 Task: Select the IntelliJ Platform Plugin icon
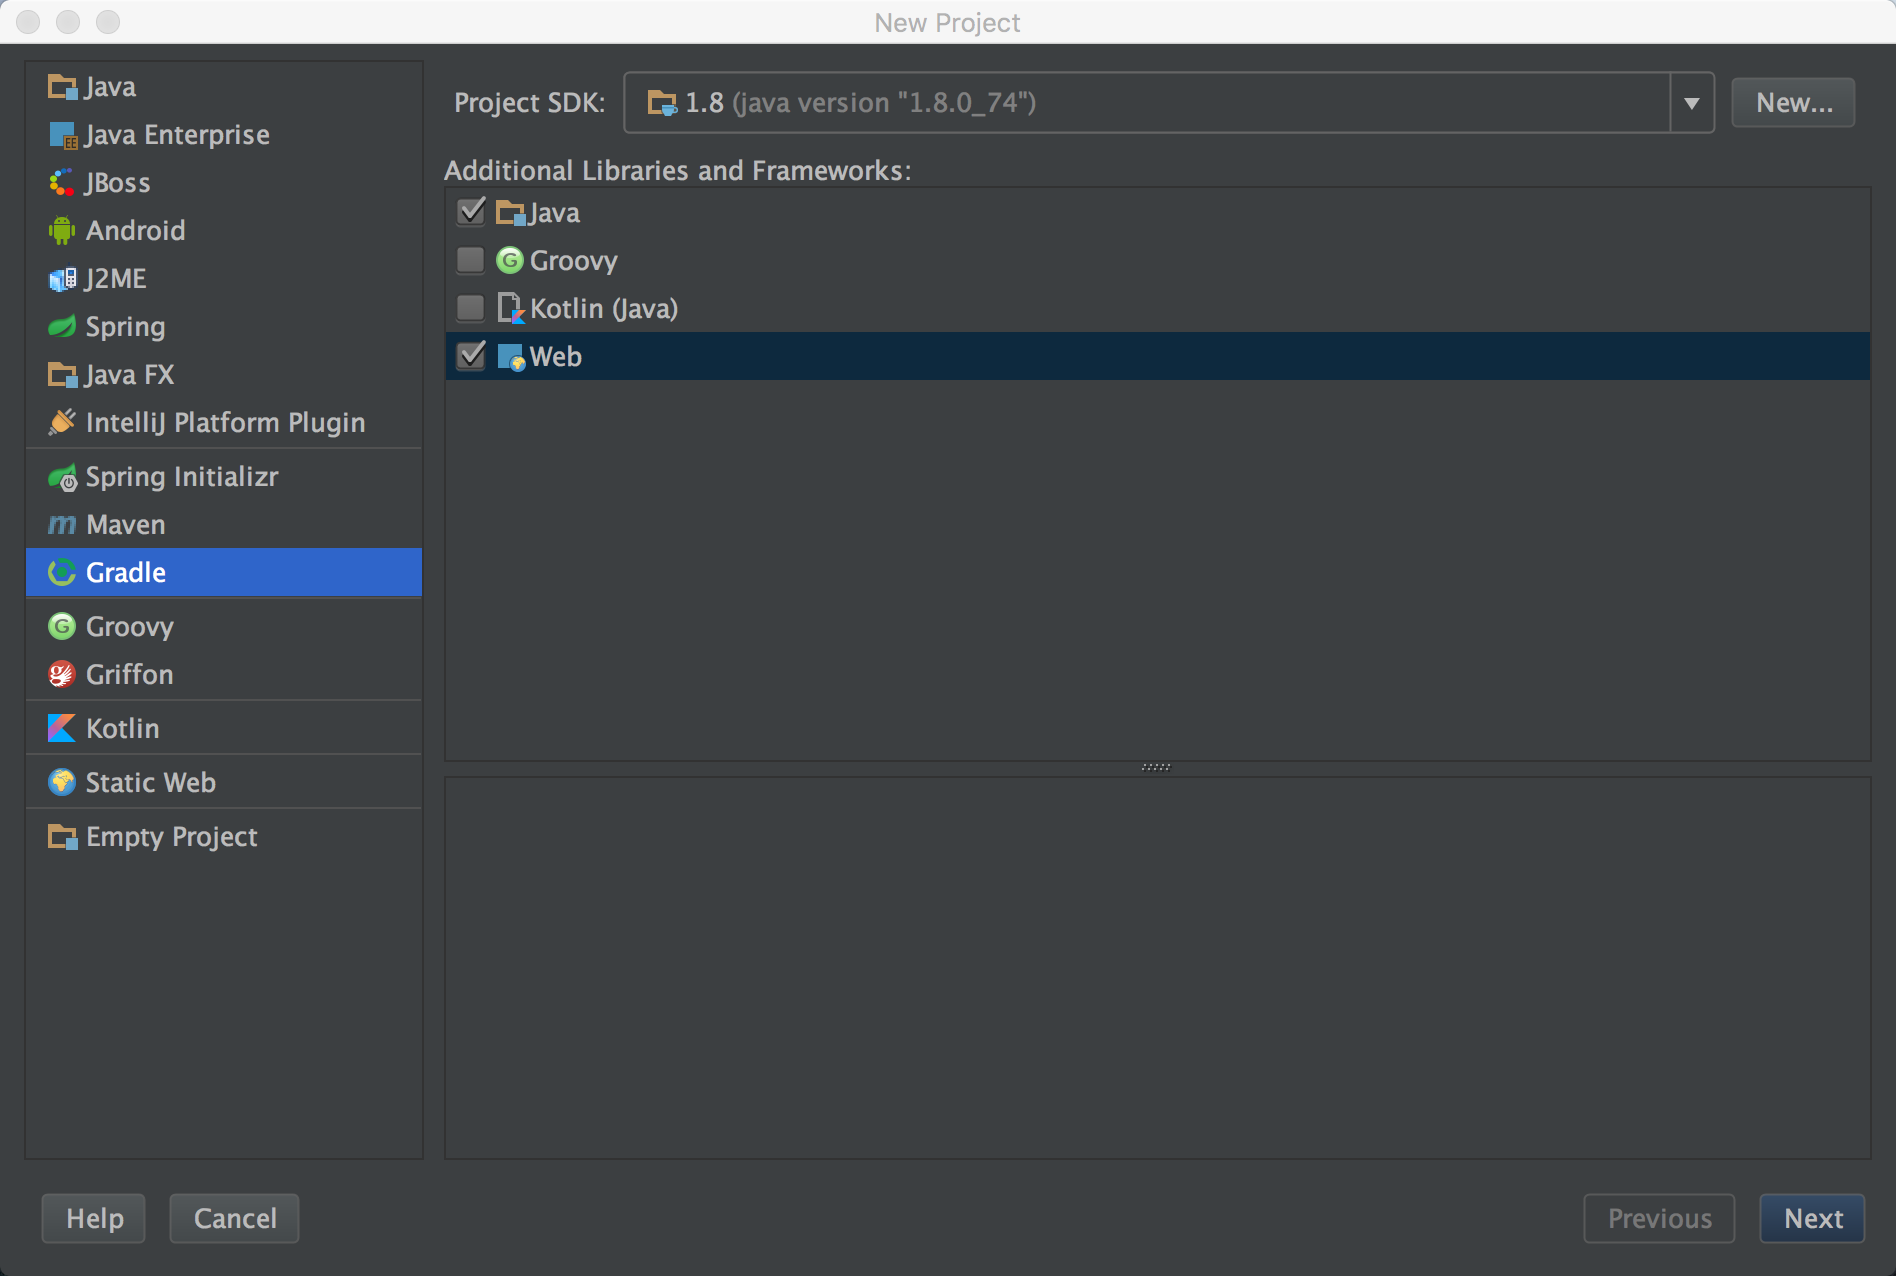[x=62, y=423]
